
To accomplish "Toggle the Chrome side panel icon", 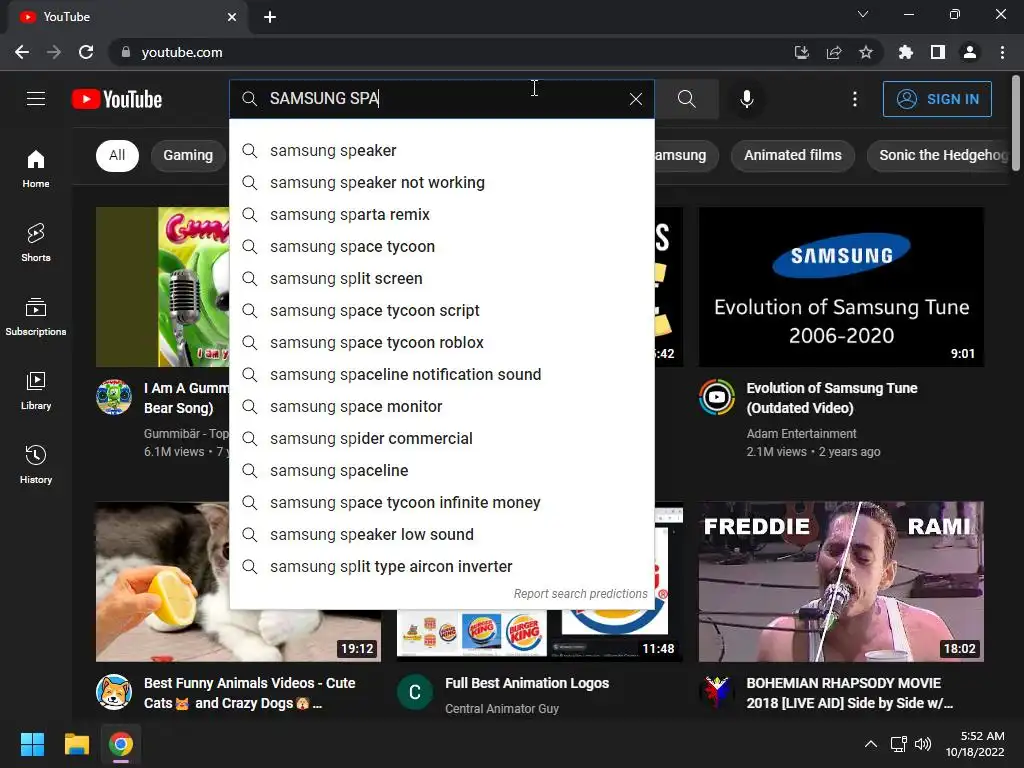I will 938,52.
